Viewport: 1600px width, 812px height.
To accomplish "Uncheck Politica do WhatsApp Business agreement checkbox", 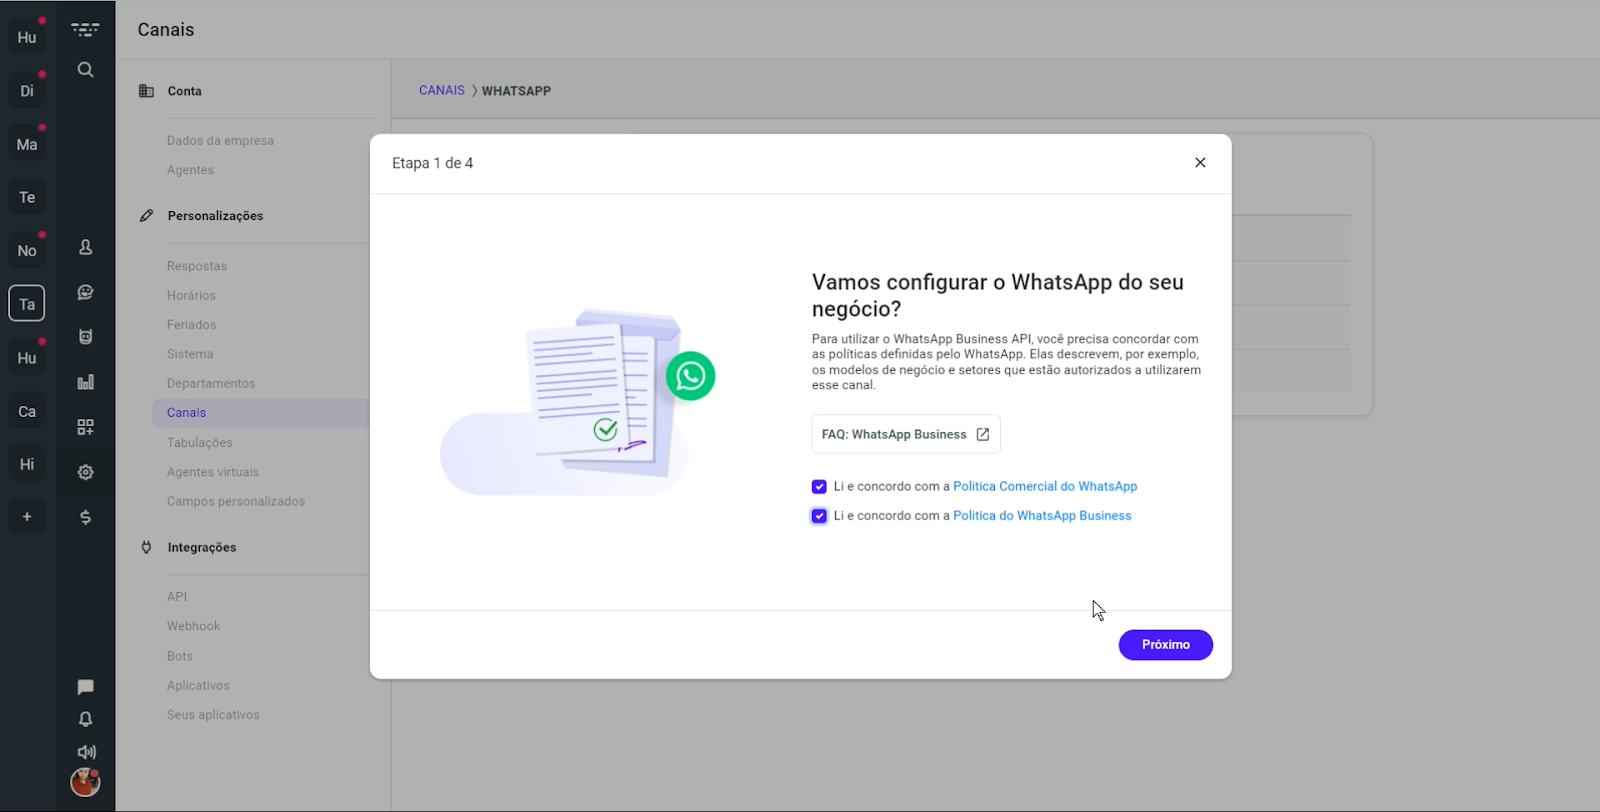I will pyautogui.click(x=819, y=516).
